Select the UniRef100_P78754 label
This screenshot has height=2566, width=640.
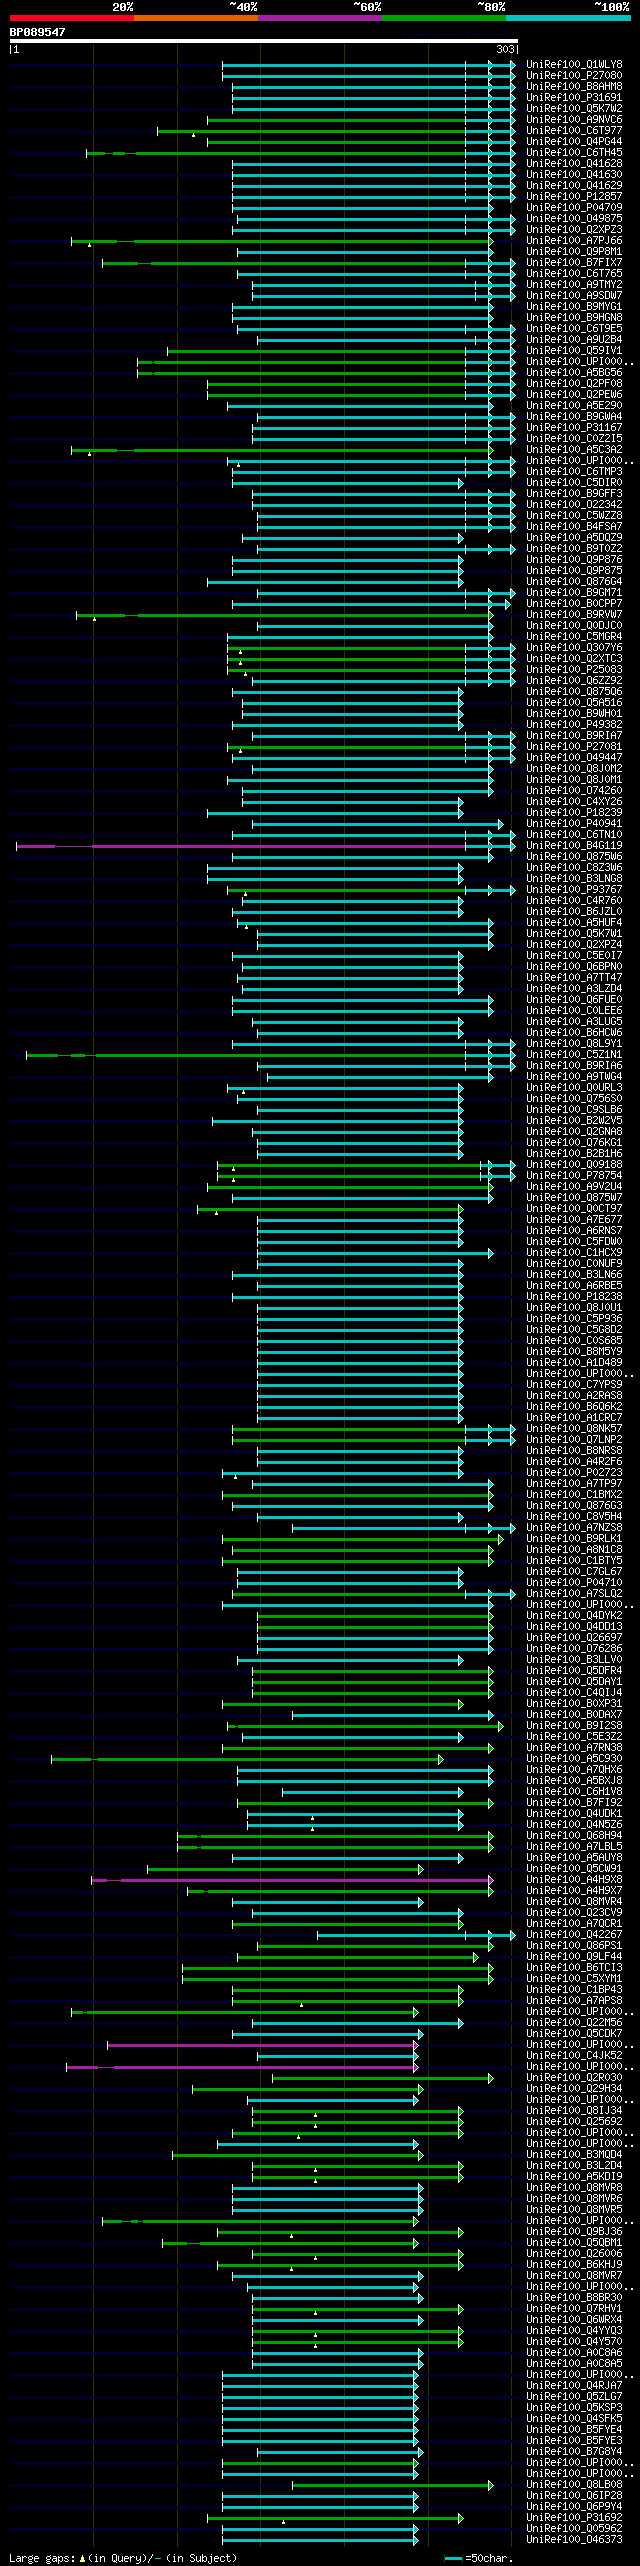pos(574,1175)
